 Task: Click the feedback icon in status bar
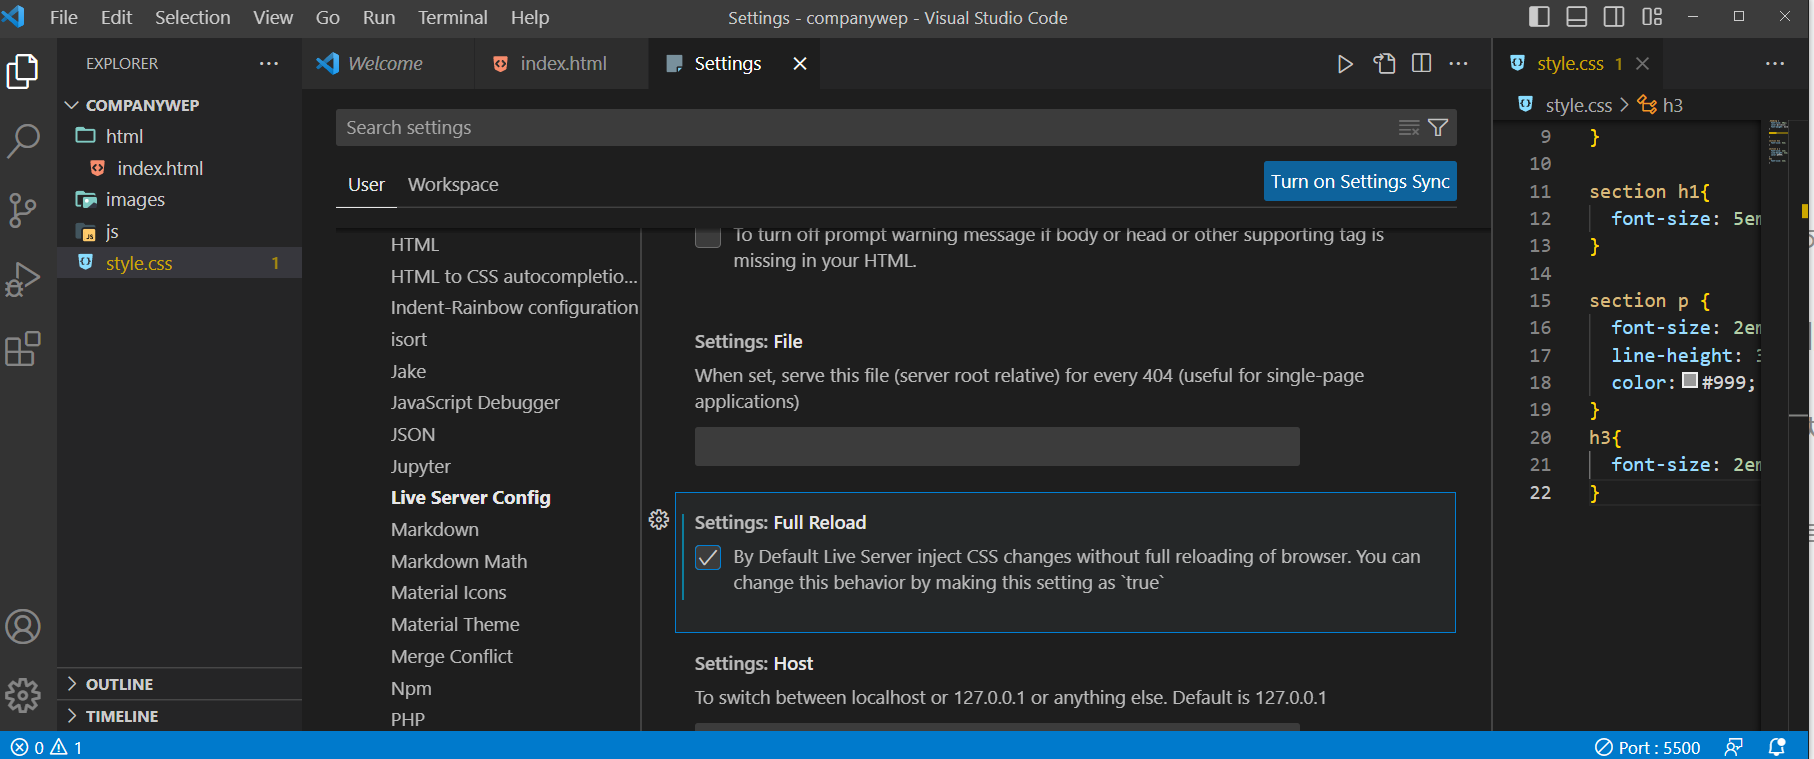(1734, 747)
